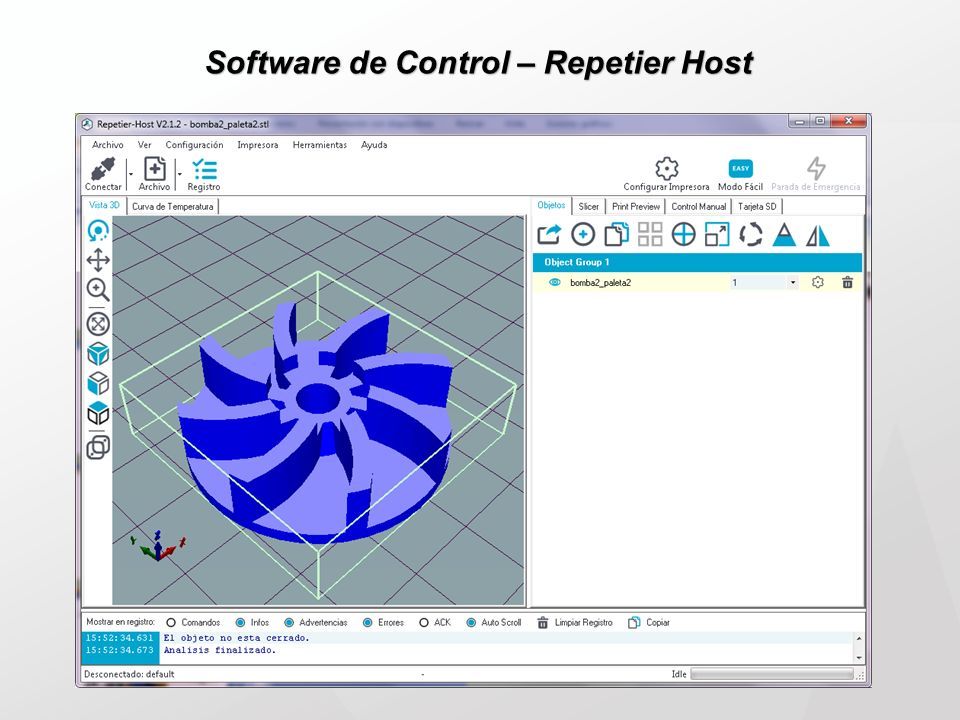The height and width of the screenshot is (720, 960).
Task: Select the zoom magnifier tool
Action: 98,290
